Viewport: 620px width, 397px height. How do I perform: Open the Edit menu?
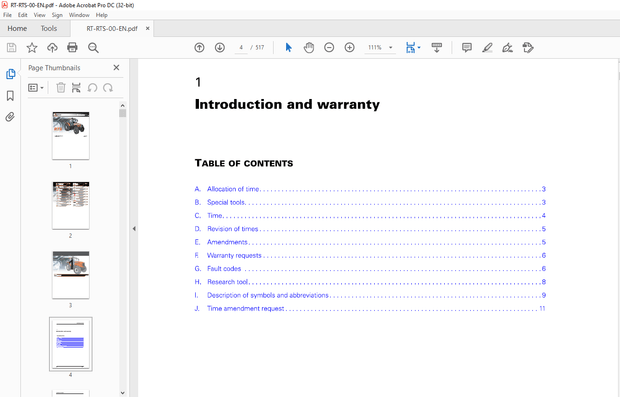tap(23, 15)
